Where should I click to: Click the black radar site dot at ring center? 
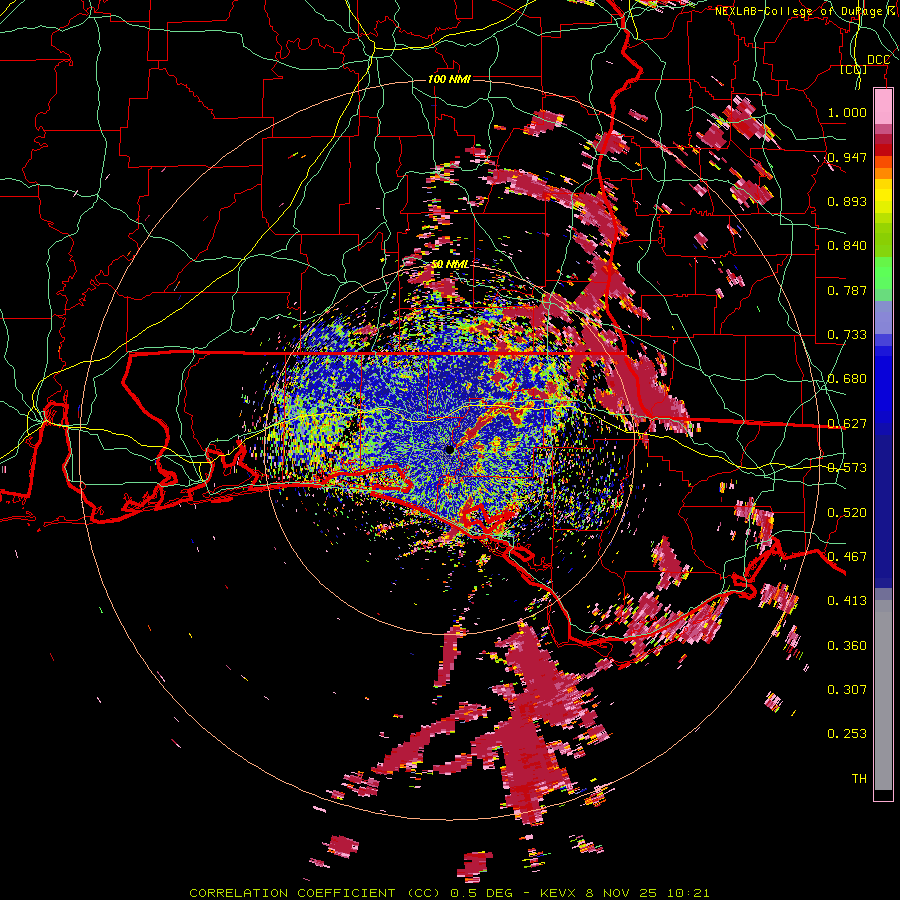pos(449,449)
